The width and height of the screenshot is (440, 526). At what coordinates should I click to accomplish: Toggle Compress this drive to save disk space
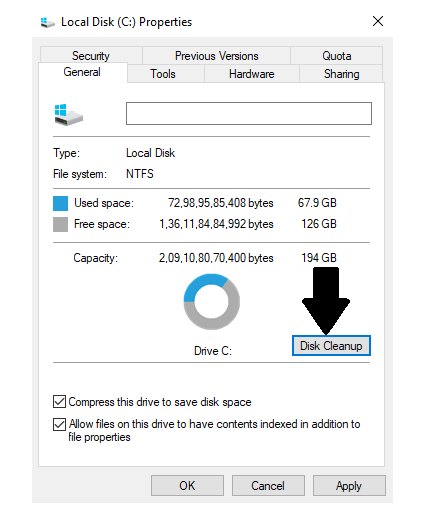pos(59,402)
